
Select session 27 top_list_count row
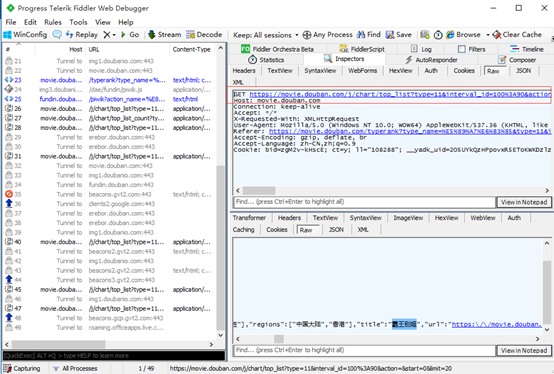110,118
